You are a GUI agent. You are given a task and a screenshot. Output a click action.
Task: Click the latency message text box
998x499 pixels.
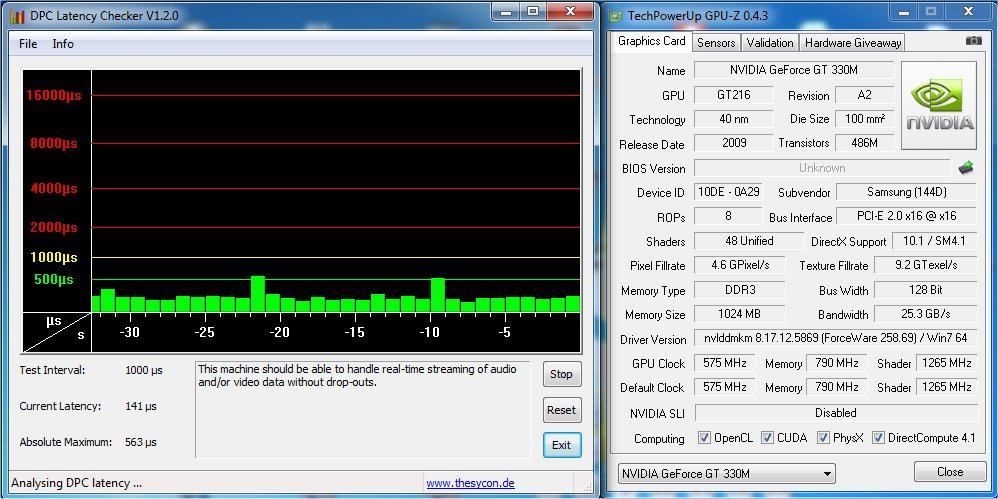(x=362, y=409)
